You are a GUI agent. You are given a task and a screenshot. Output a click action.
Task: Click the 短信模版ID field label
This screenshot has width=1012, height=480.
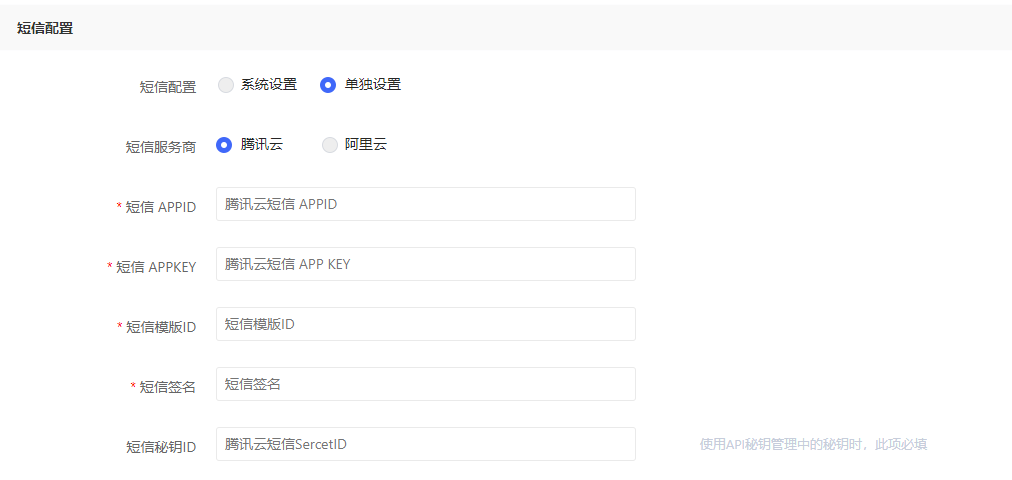(x=160, y=327)
